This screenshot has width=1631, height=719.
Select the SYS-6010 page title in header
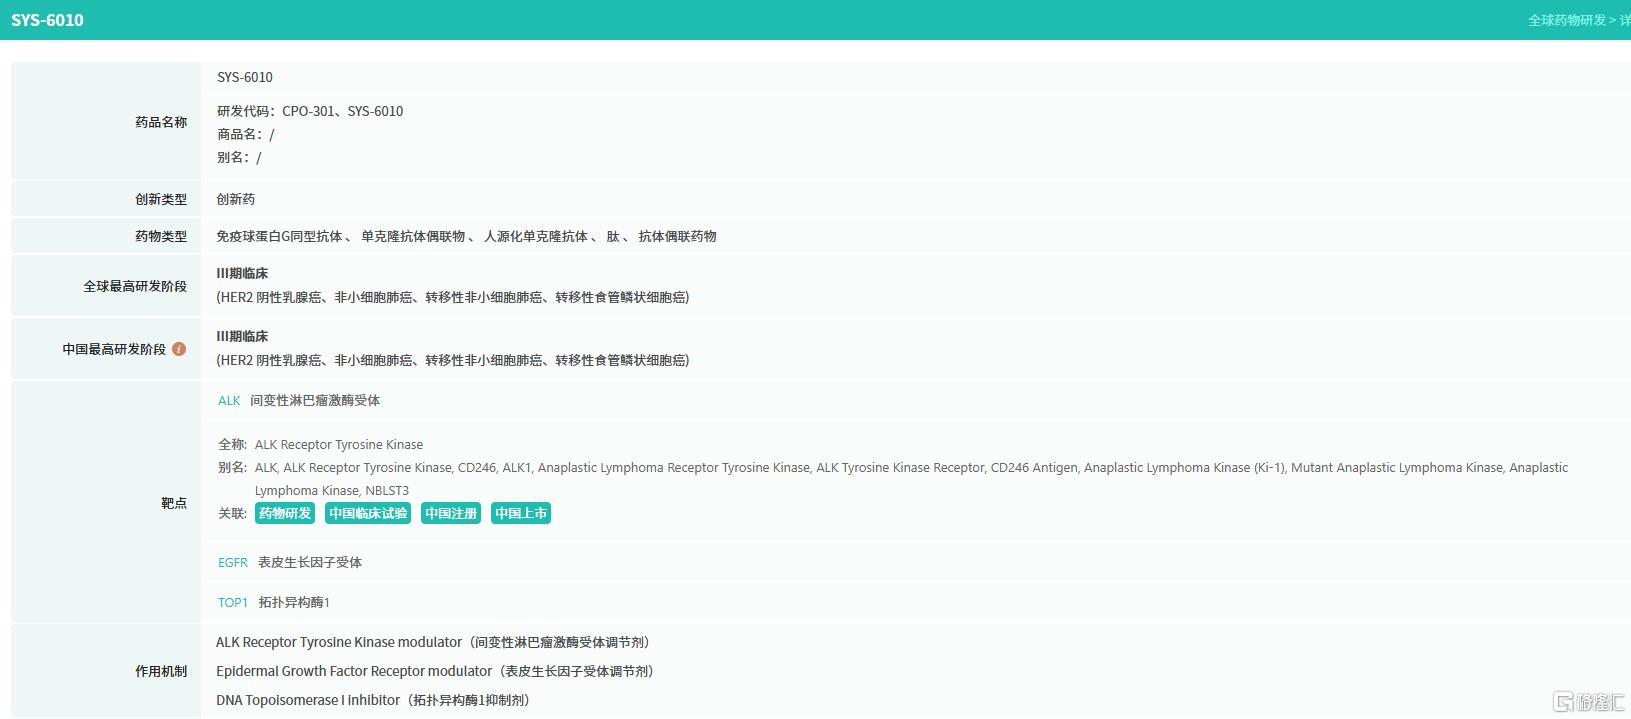48,20
